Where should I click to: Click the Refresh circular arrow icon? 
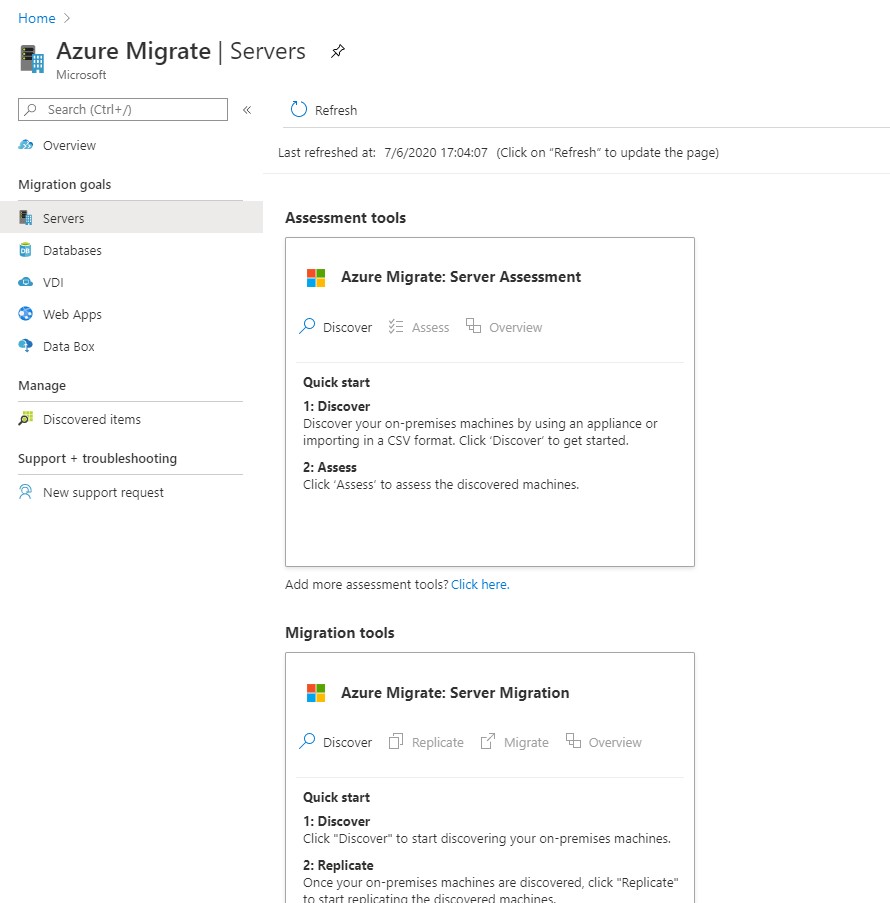(x=299, y=109)
